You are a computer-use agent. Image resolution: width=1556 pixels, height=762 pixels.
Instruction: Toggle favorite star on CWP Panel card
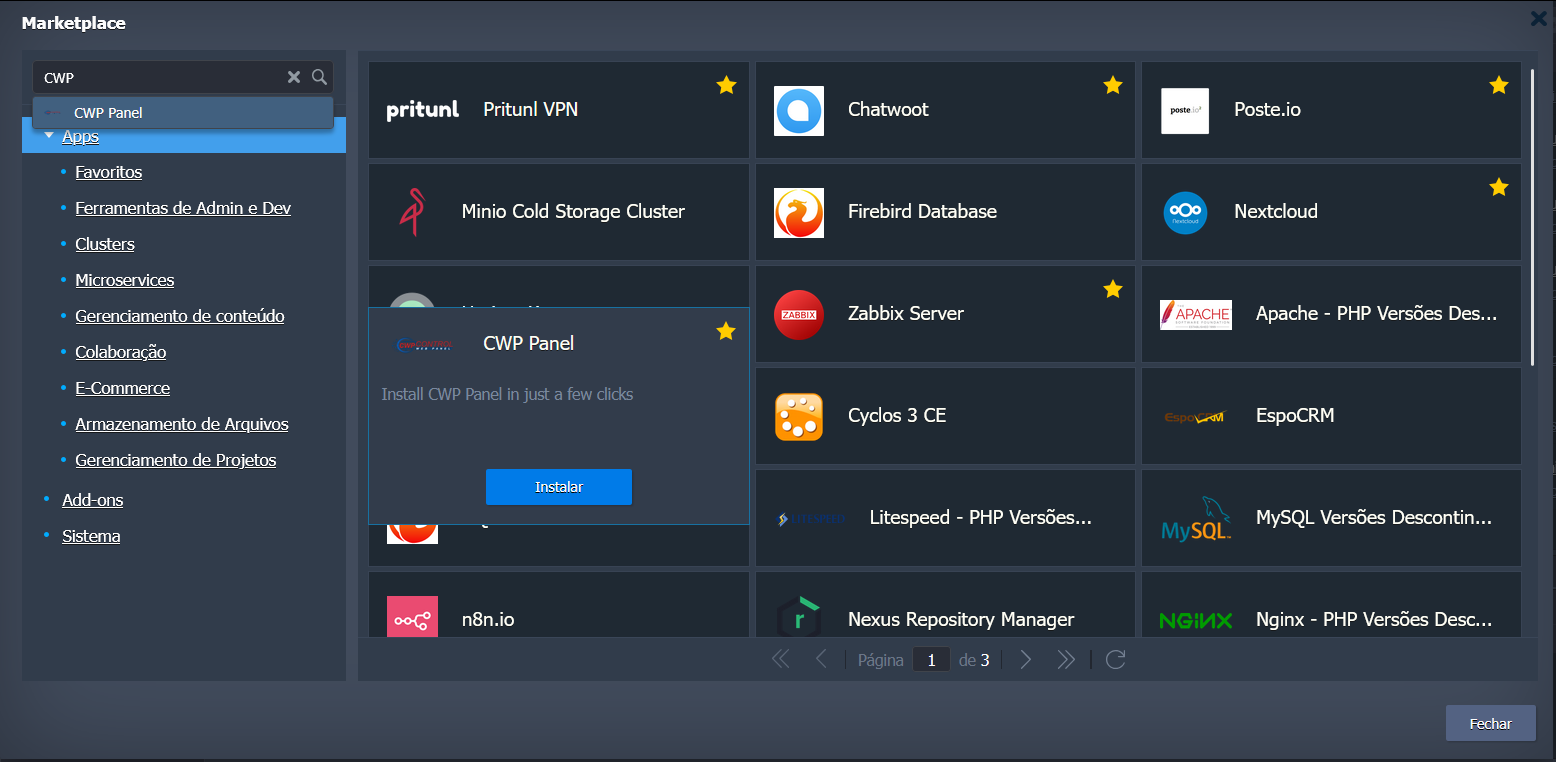pos(726,331)
